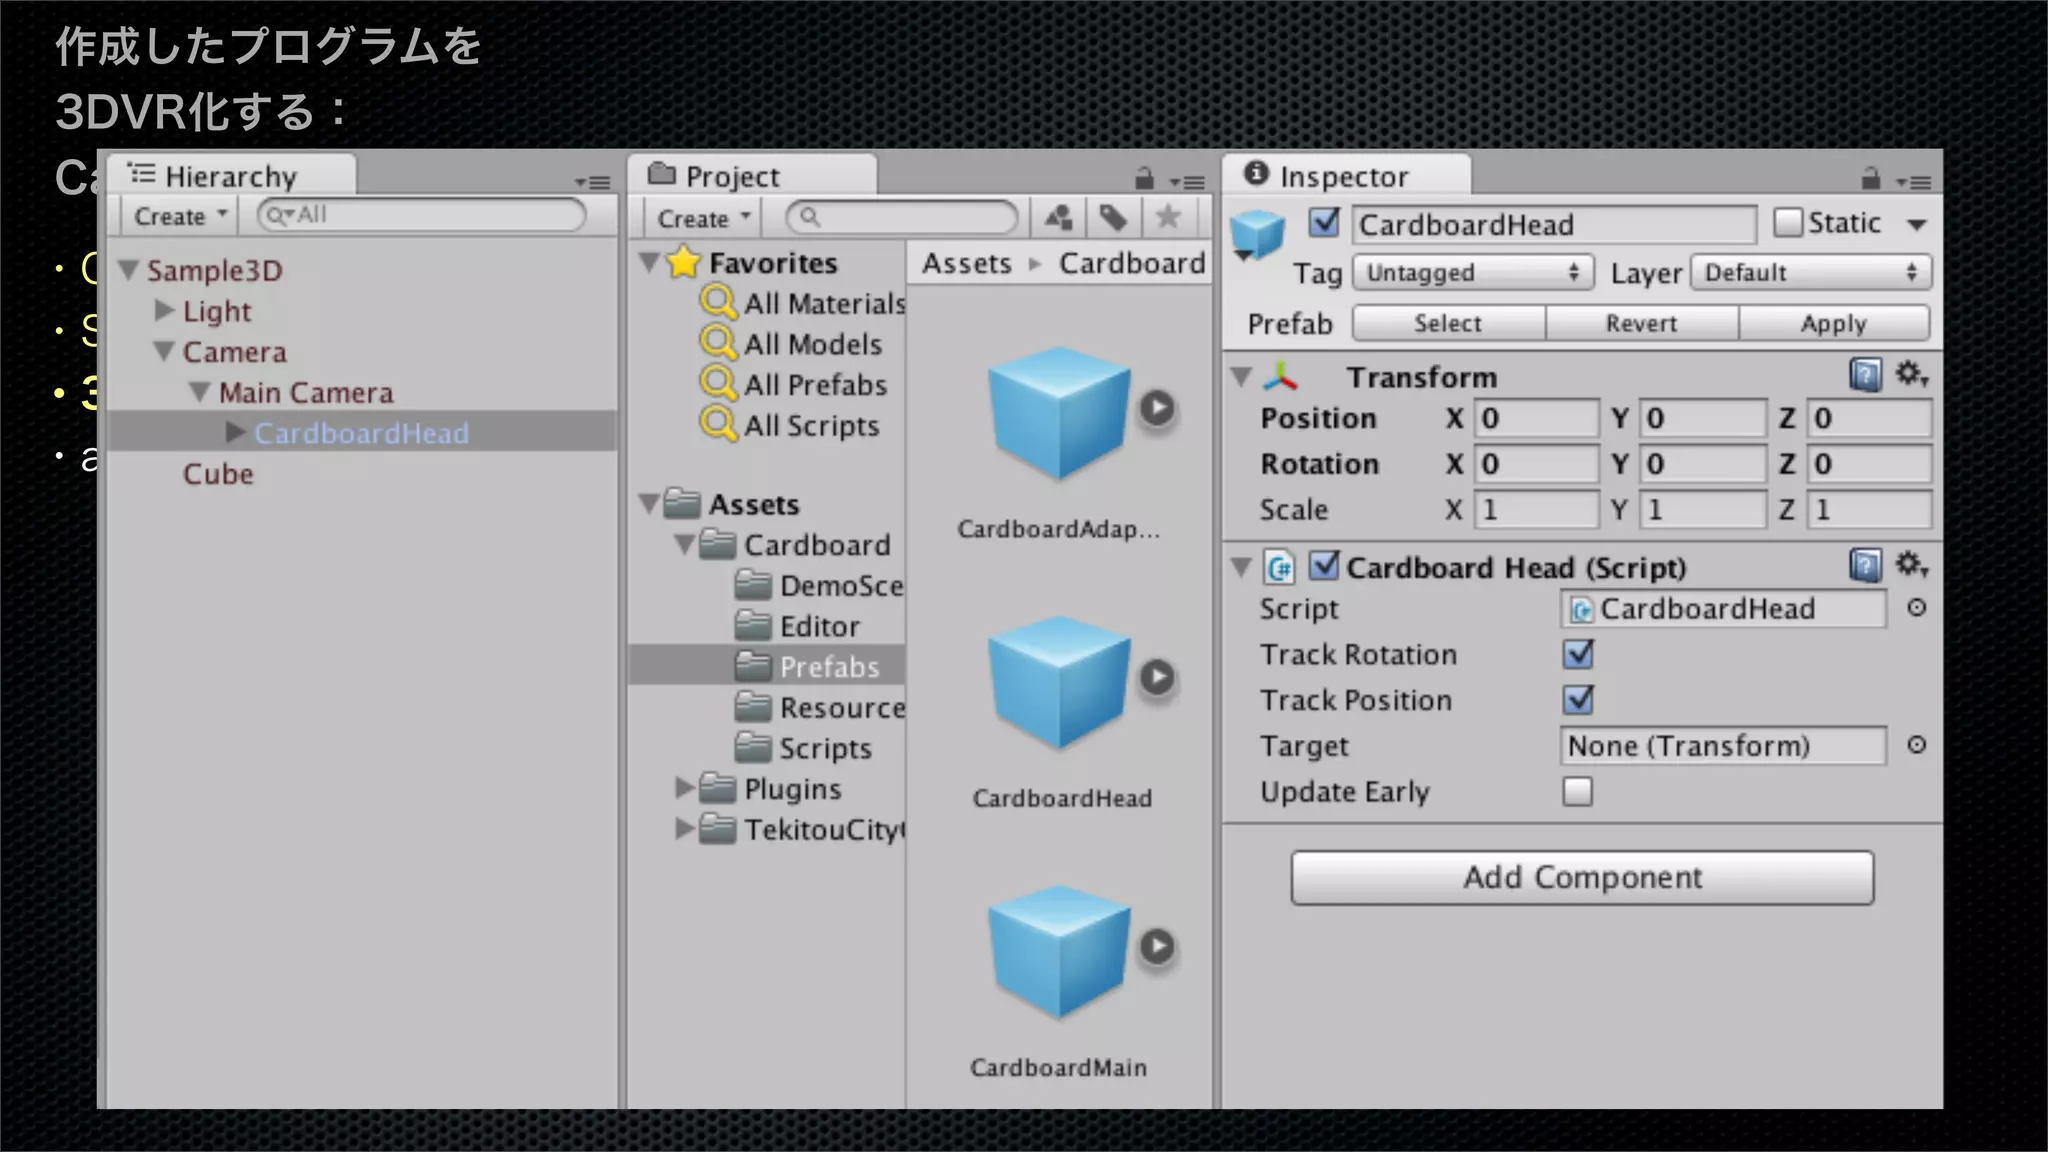
Task: Click the Inspector lock icon
Action: tap(1871, 180)
